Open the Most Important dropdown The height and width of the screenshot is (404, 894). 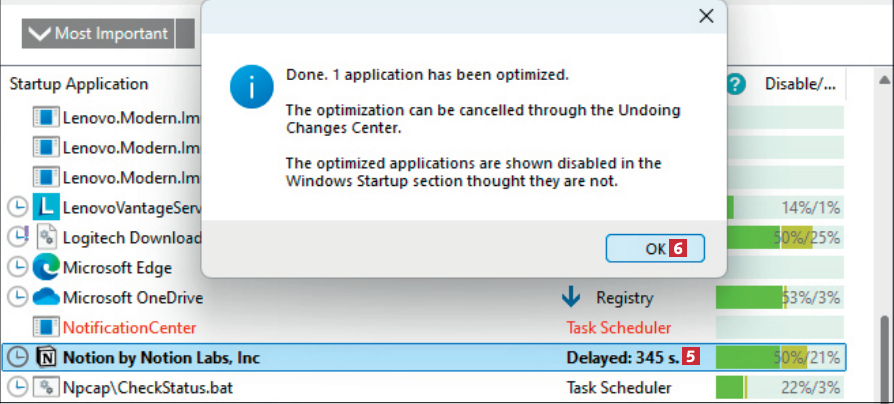pos(98,34)
